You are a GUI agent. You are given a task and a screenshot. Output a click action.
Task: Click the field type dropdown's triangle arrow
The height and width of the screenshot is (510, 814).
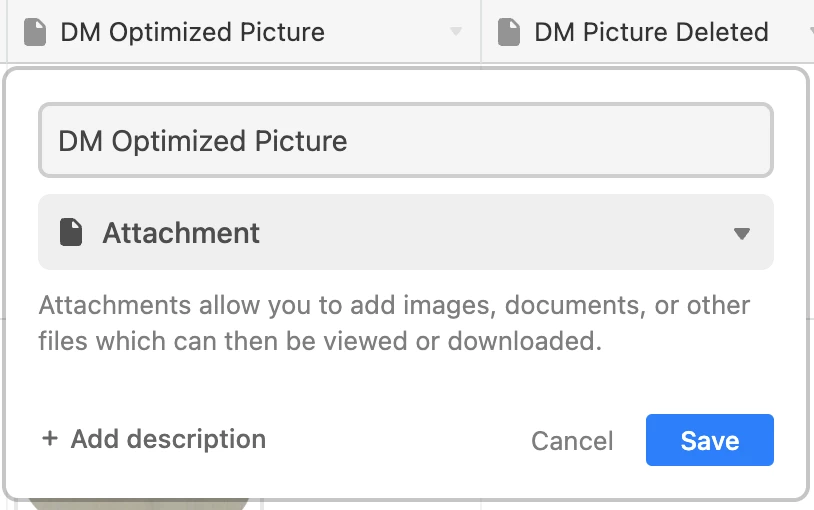click(741, 234)
